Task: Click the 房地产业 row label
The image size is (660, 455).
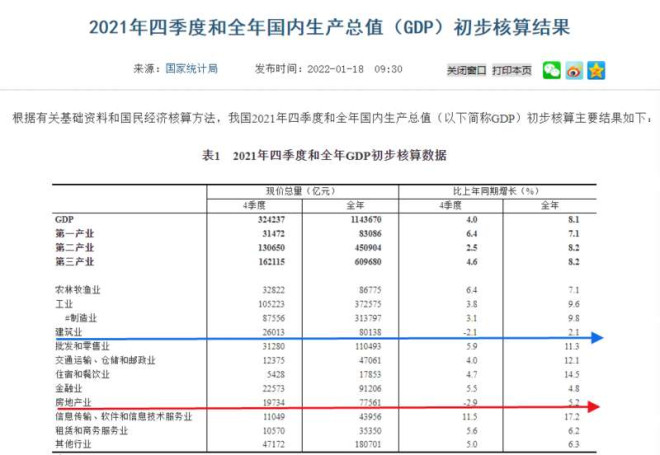Action: (x=73, y=402)
